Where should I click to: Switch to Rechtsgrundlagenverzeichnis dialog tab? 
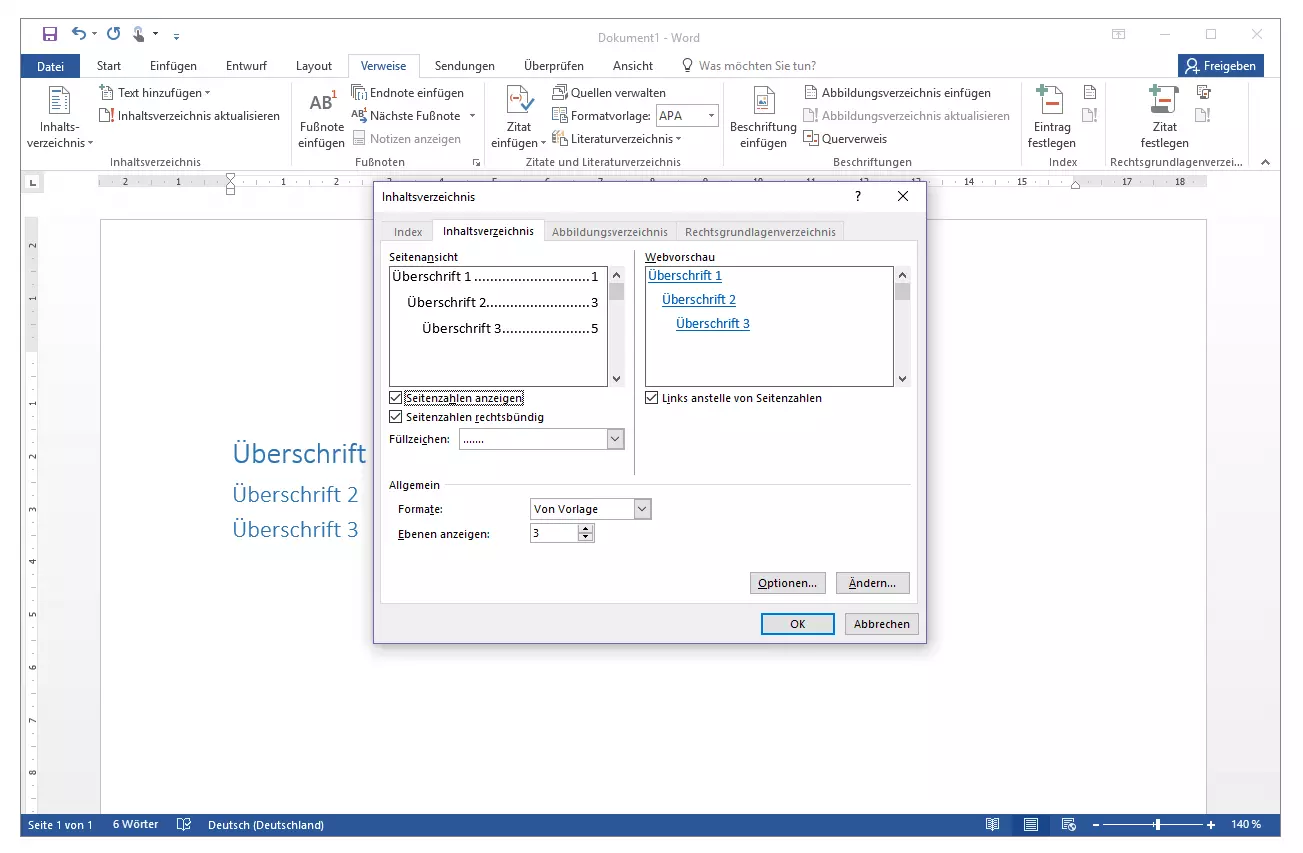pos(760,232)
